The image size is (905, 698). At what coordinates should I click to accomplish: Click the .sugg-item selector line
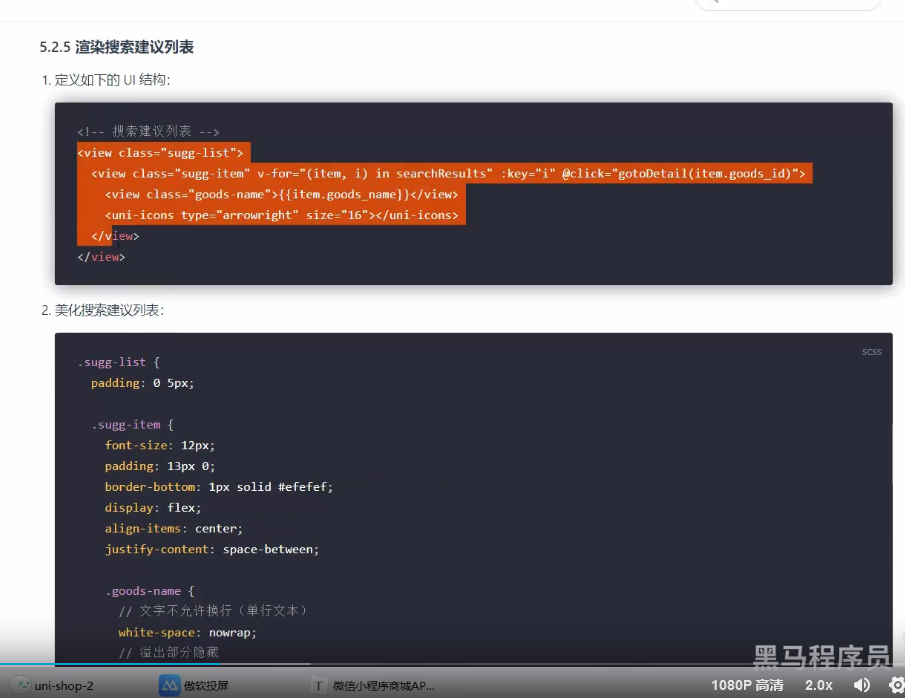pyautogui.click(x=132, y=425)
